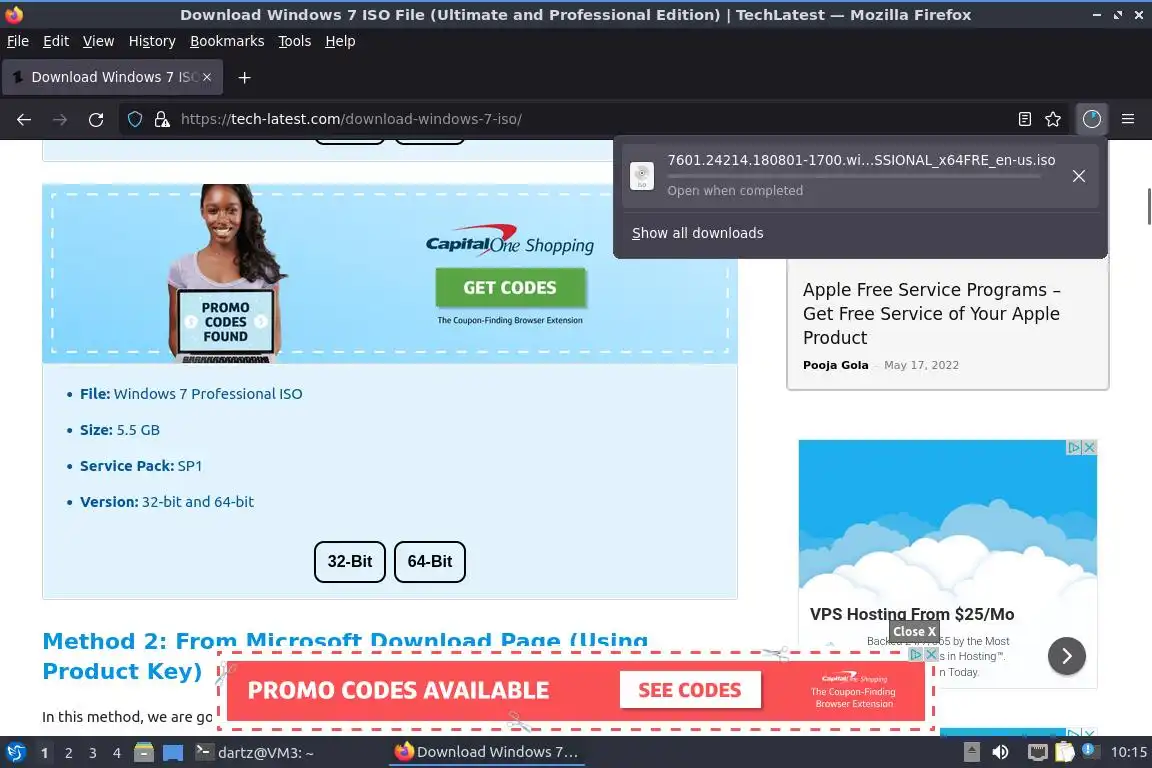The height and width of the screenshot is (768, 1152).
Task: Click the ISO file icon in downloads
Action: tap(641, 176)
